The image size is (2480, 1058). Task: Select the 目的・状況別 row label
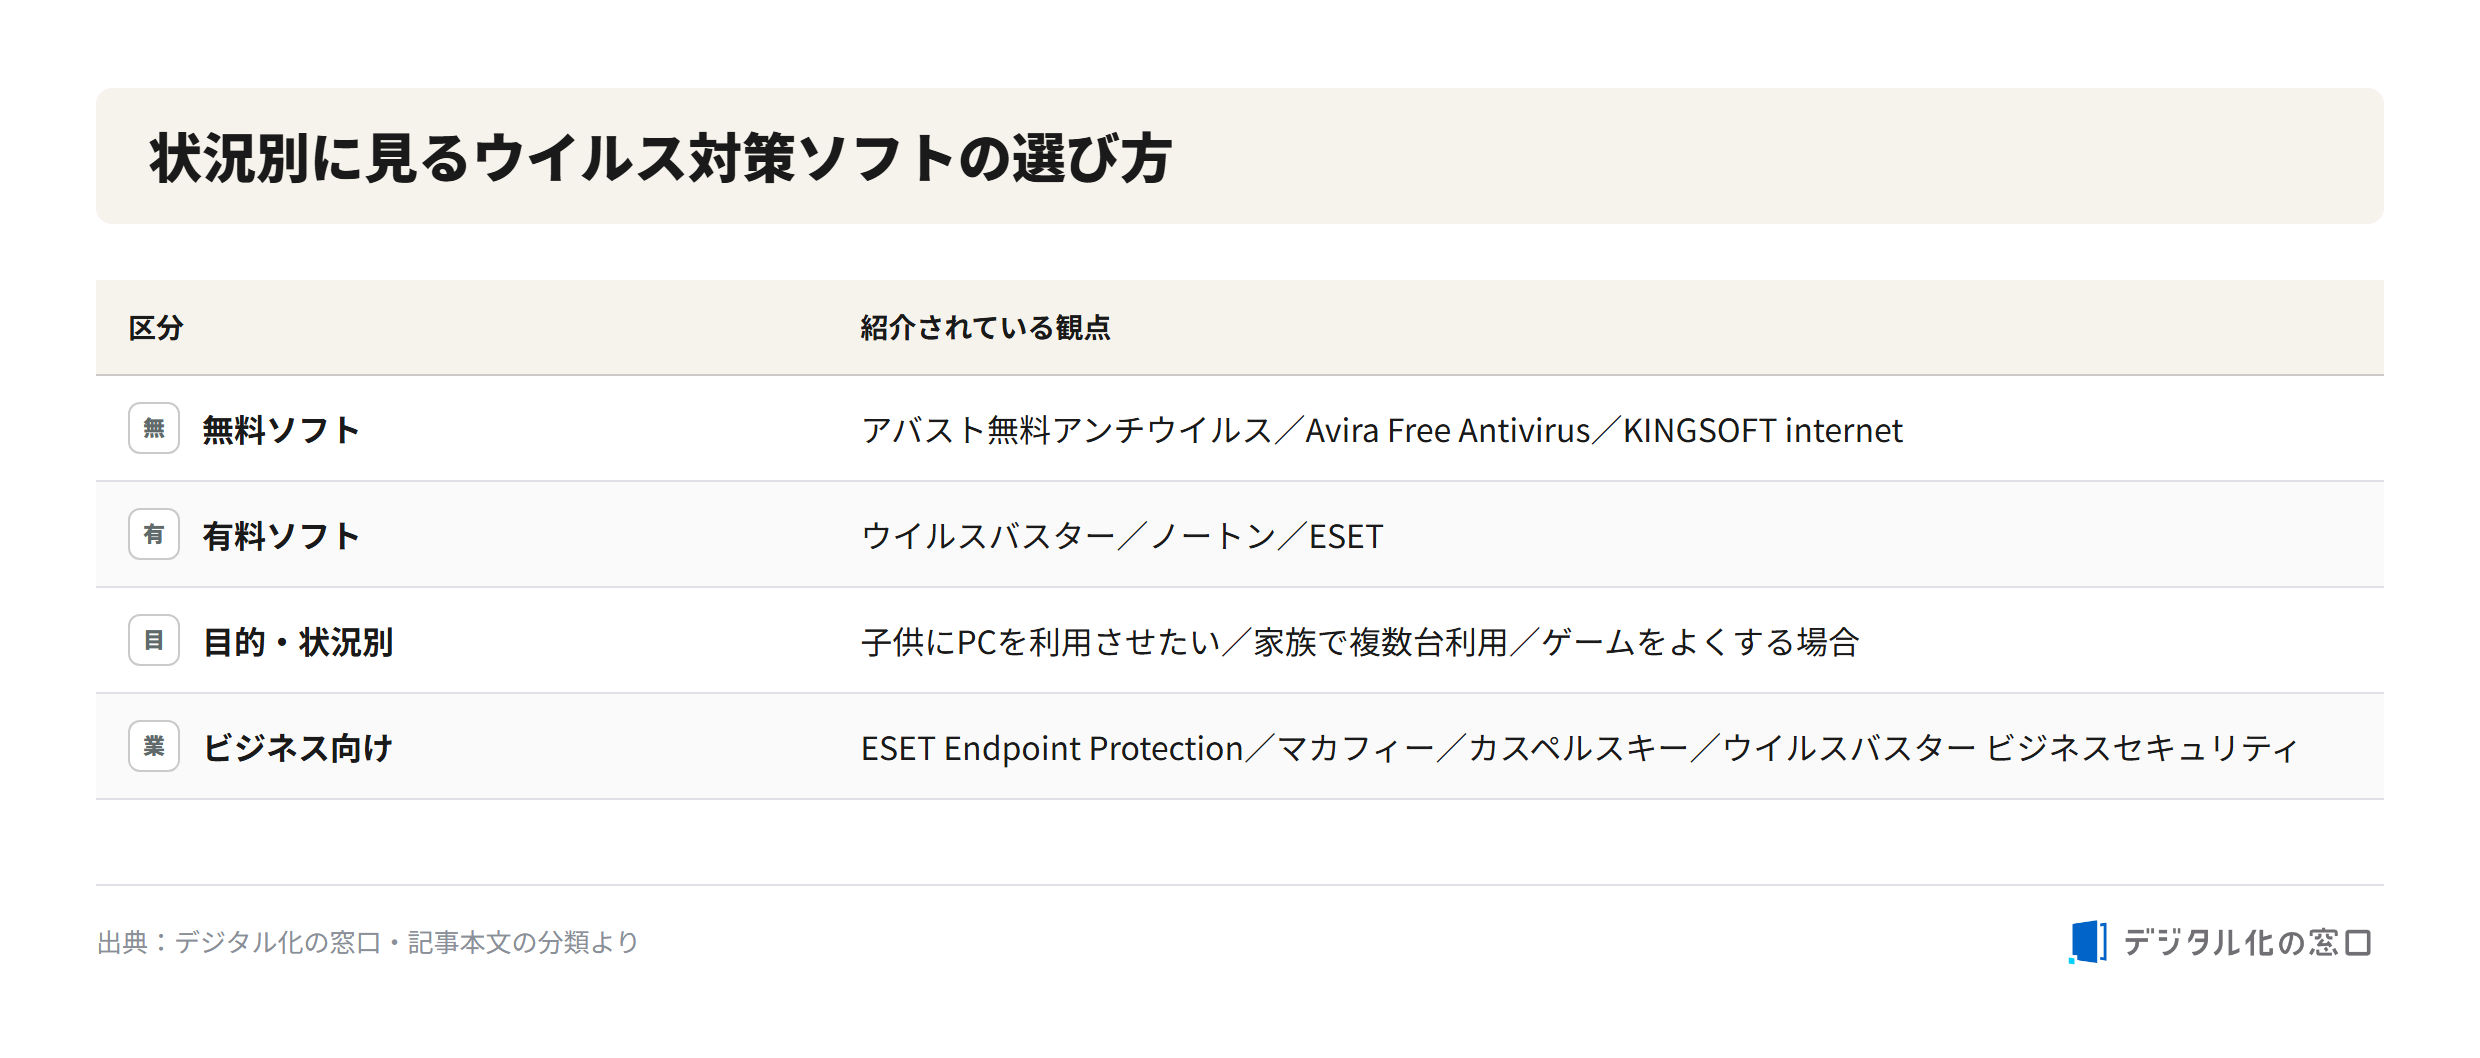tap(298, 642)
